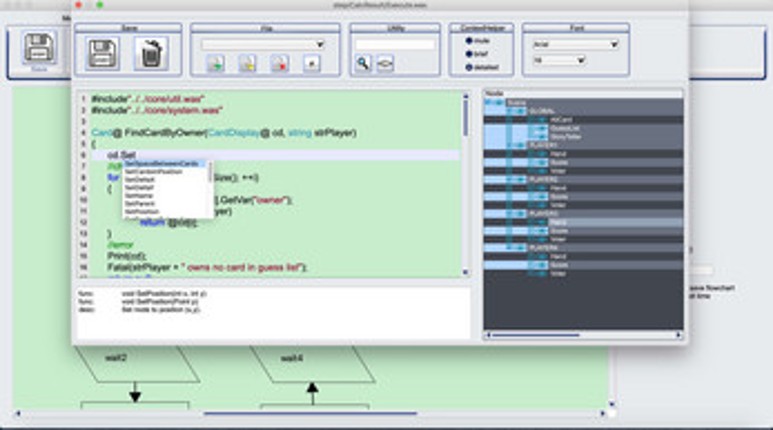The height and width of the screenshot is (430, 773).
Task: Select Hand under PLAYER2
Action: pos(558,188)
